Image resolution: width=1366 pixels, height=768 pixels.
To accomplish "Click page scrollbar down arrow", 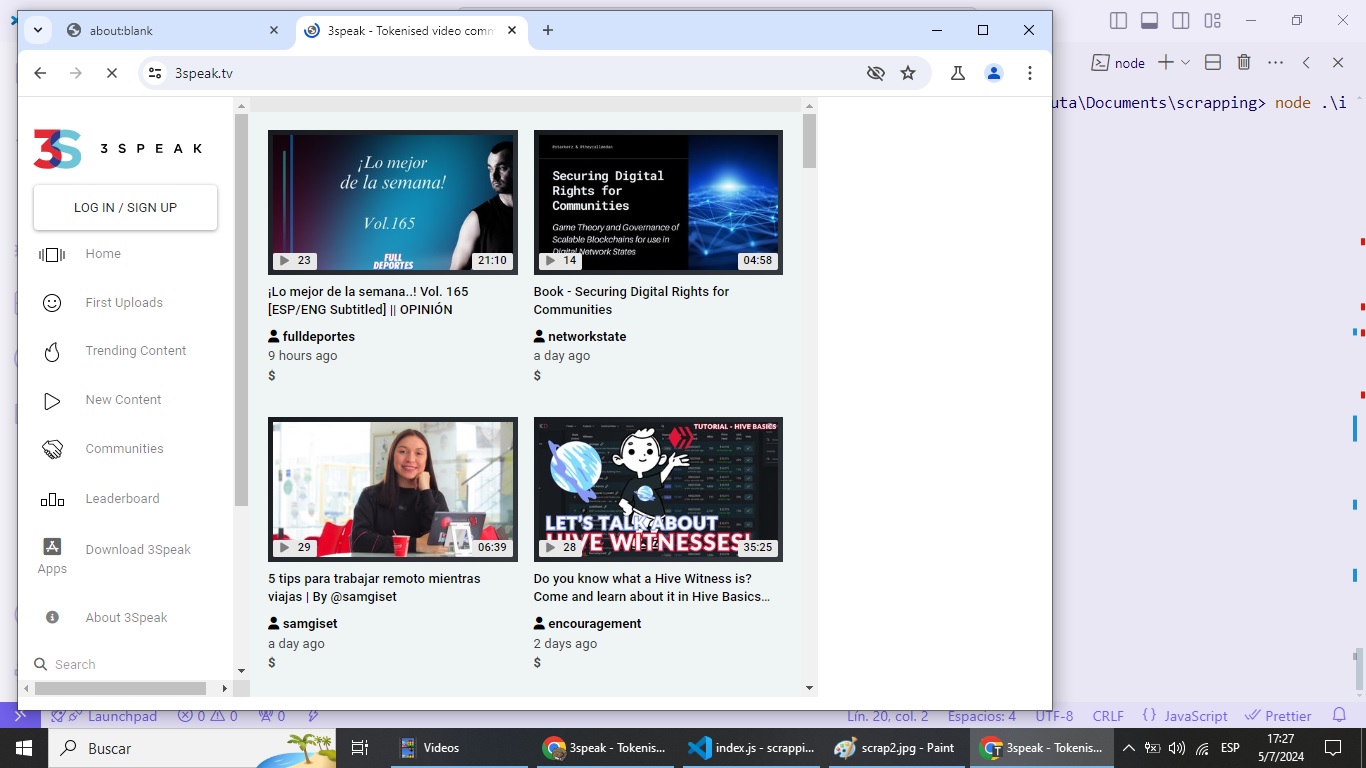I will click(810, 688).
